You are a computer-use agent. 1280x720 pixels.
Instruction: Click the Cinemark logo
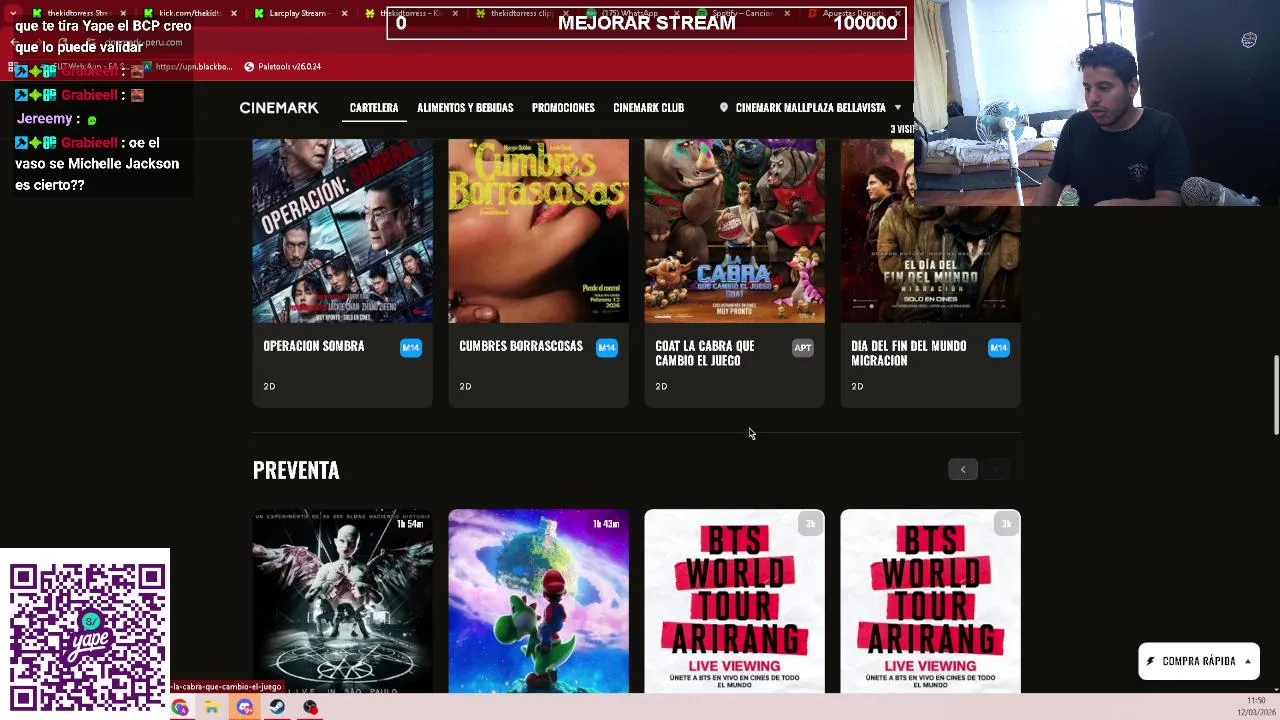279,108
